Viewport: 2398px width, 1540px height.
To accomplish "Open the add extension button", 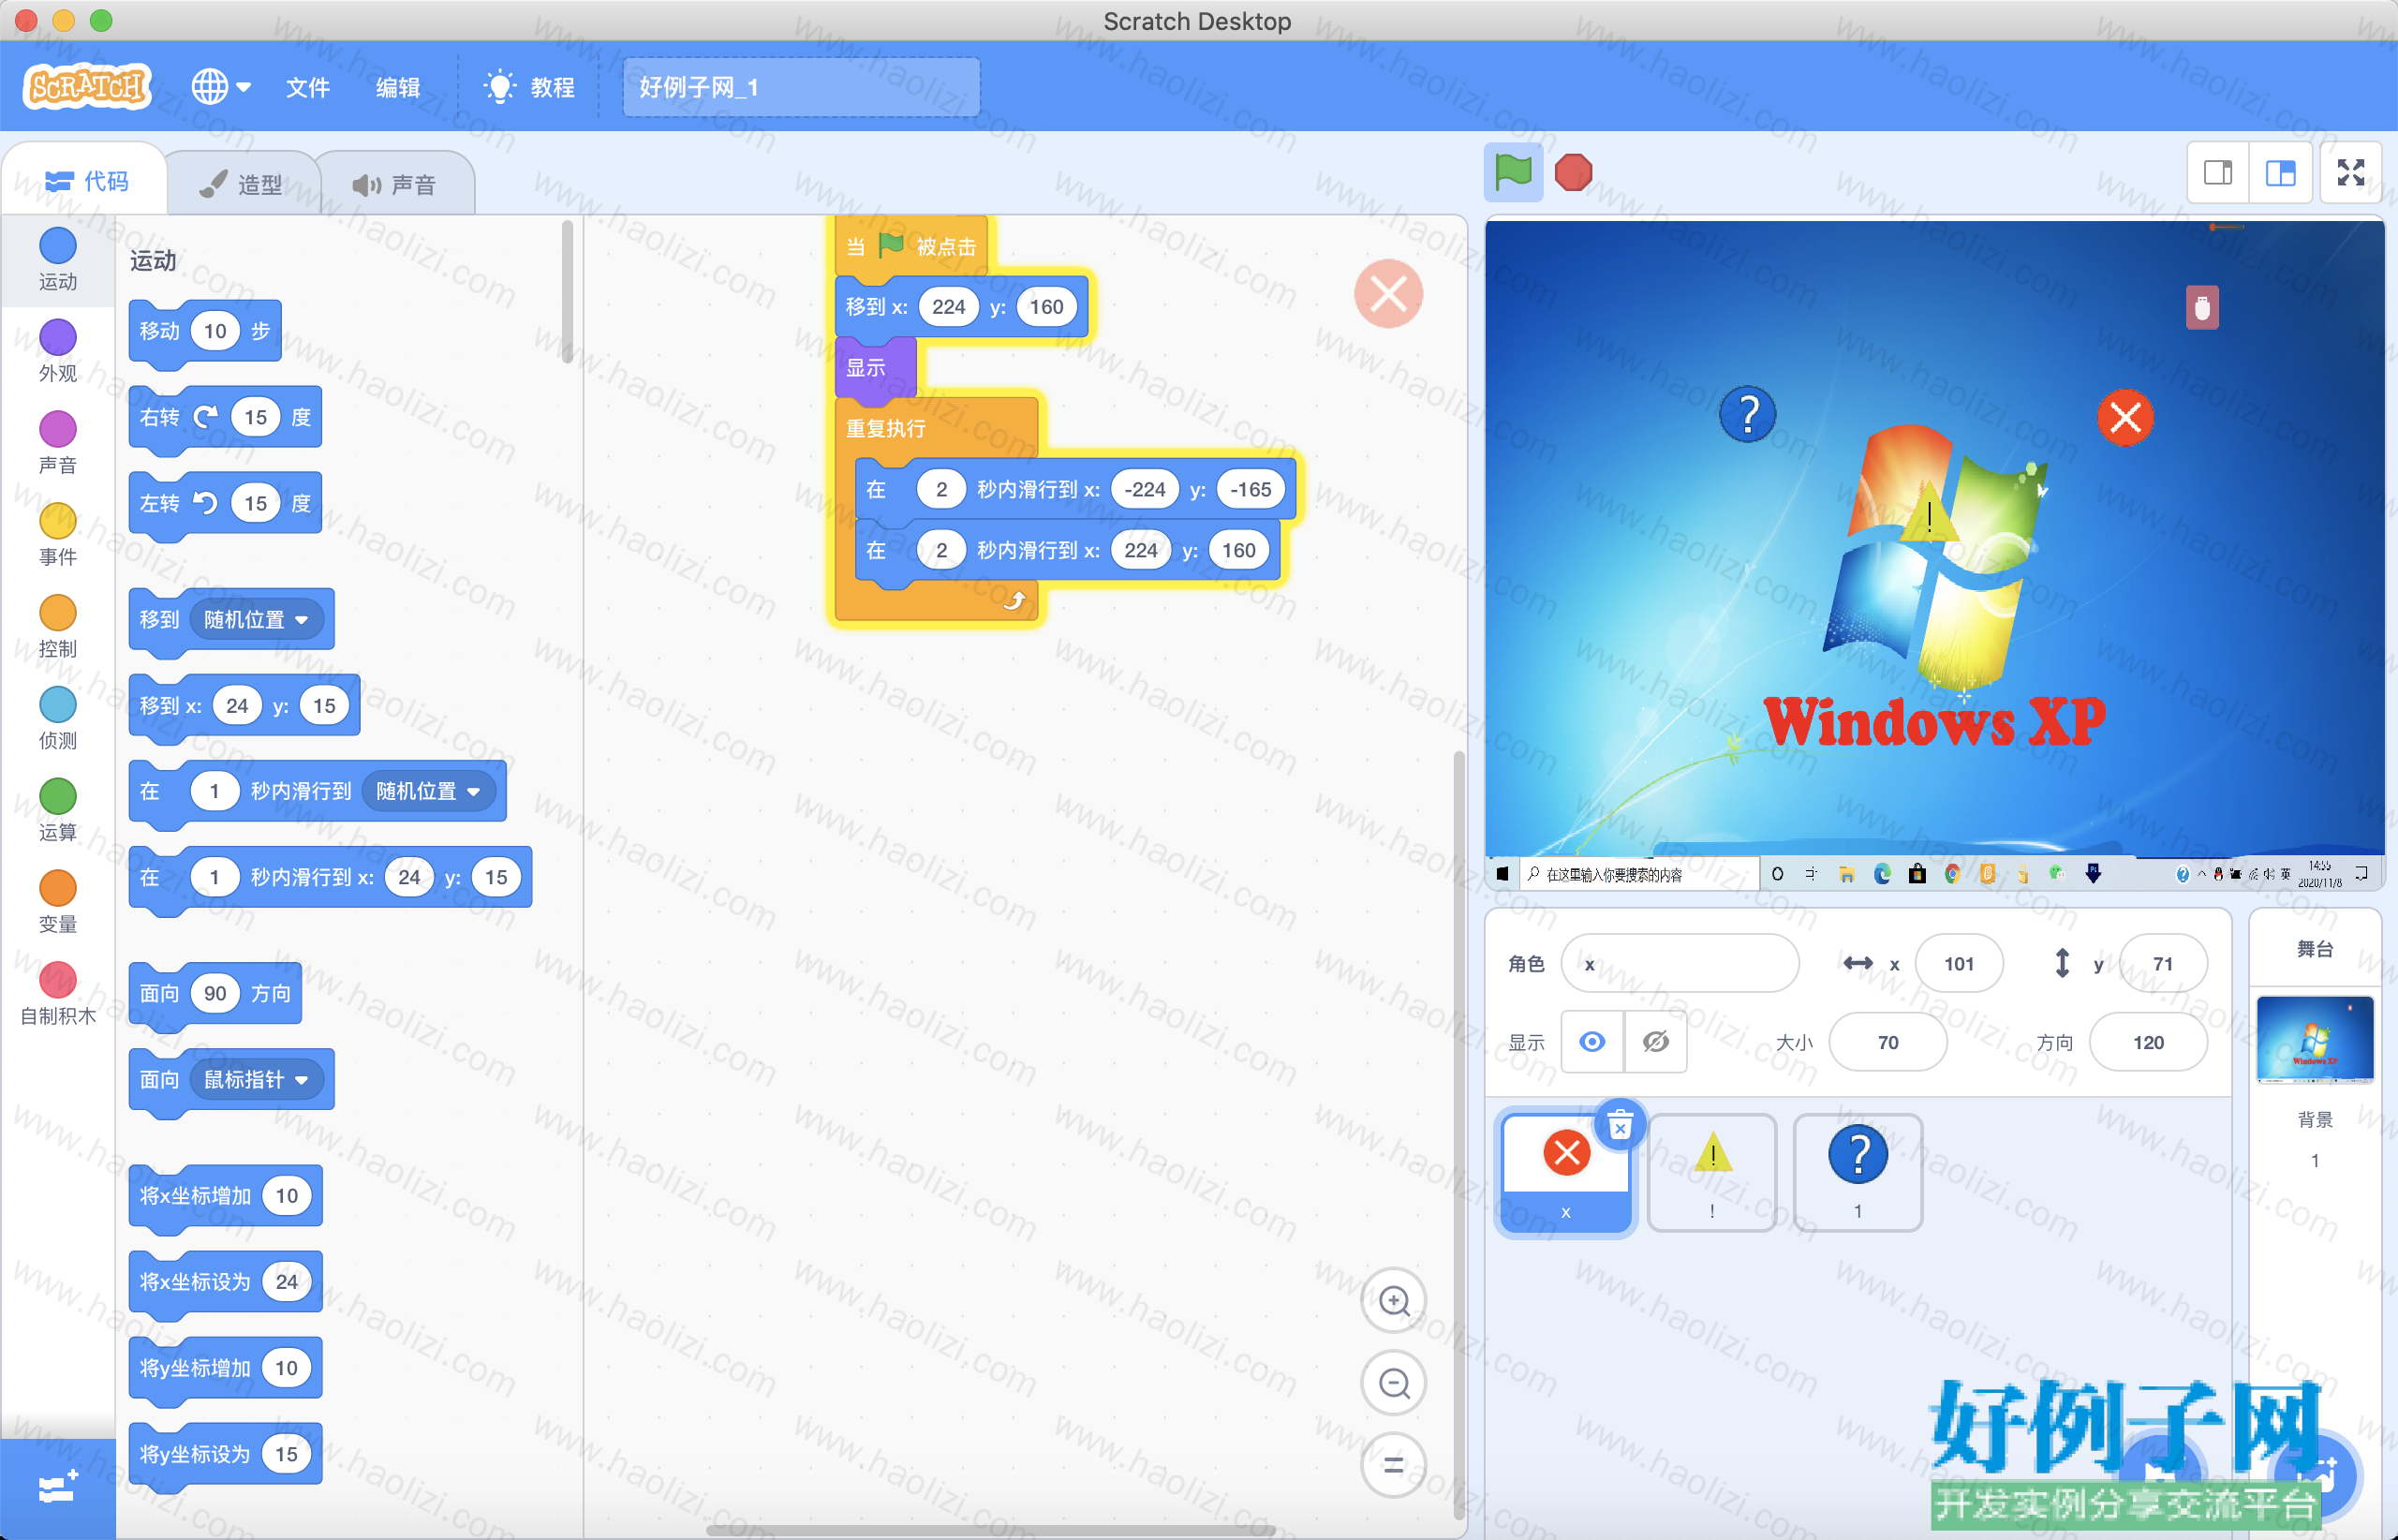I will (x=58, y=1488).
